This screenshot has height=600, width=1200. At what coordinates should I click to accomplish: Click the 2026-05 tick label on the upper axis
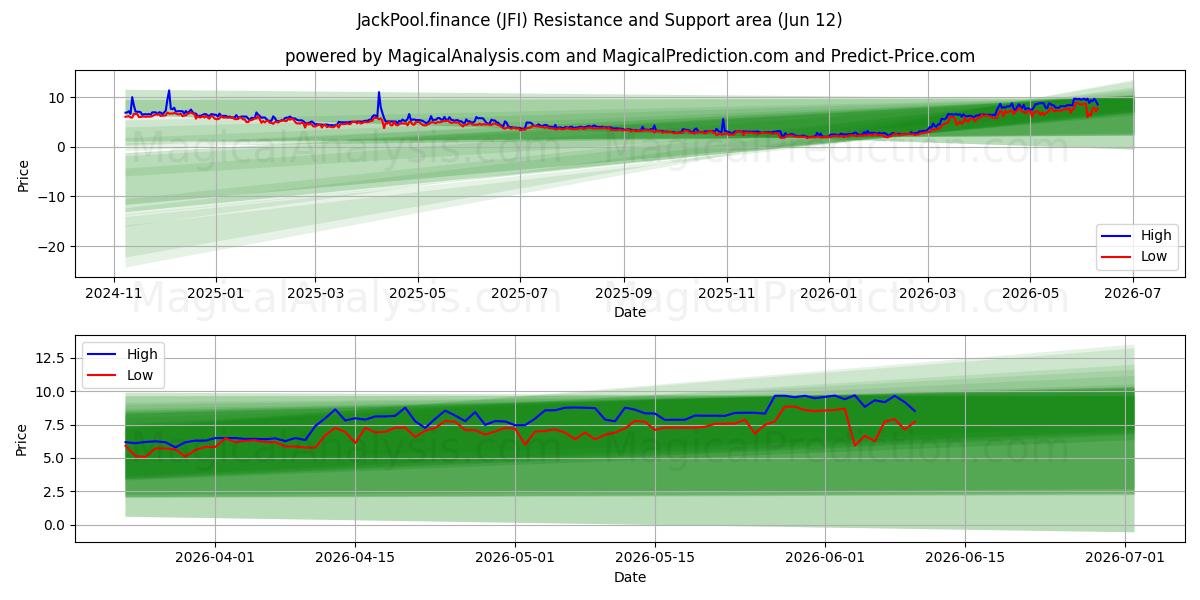coord(1030,294)
